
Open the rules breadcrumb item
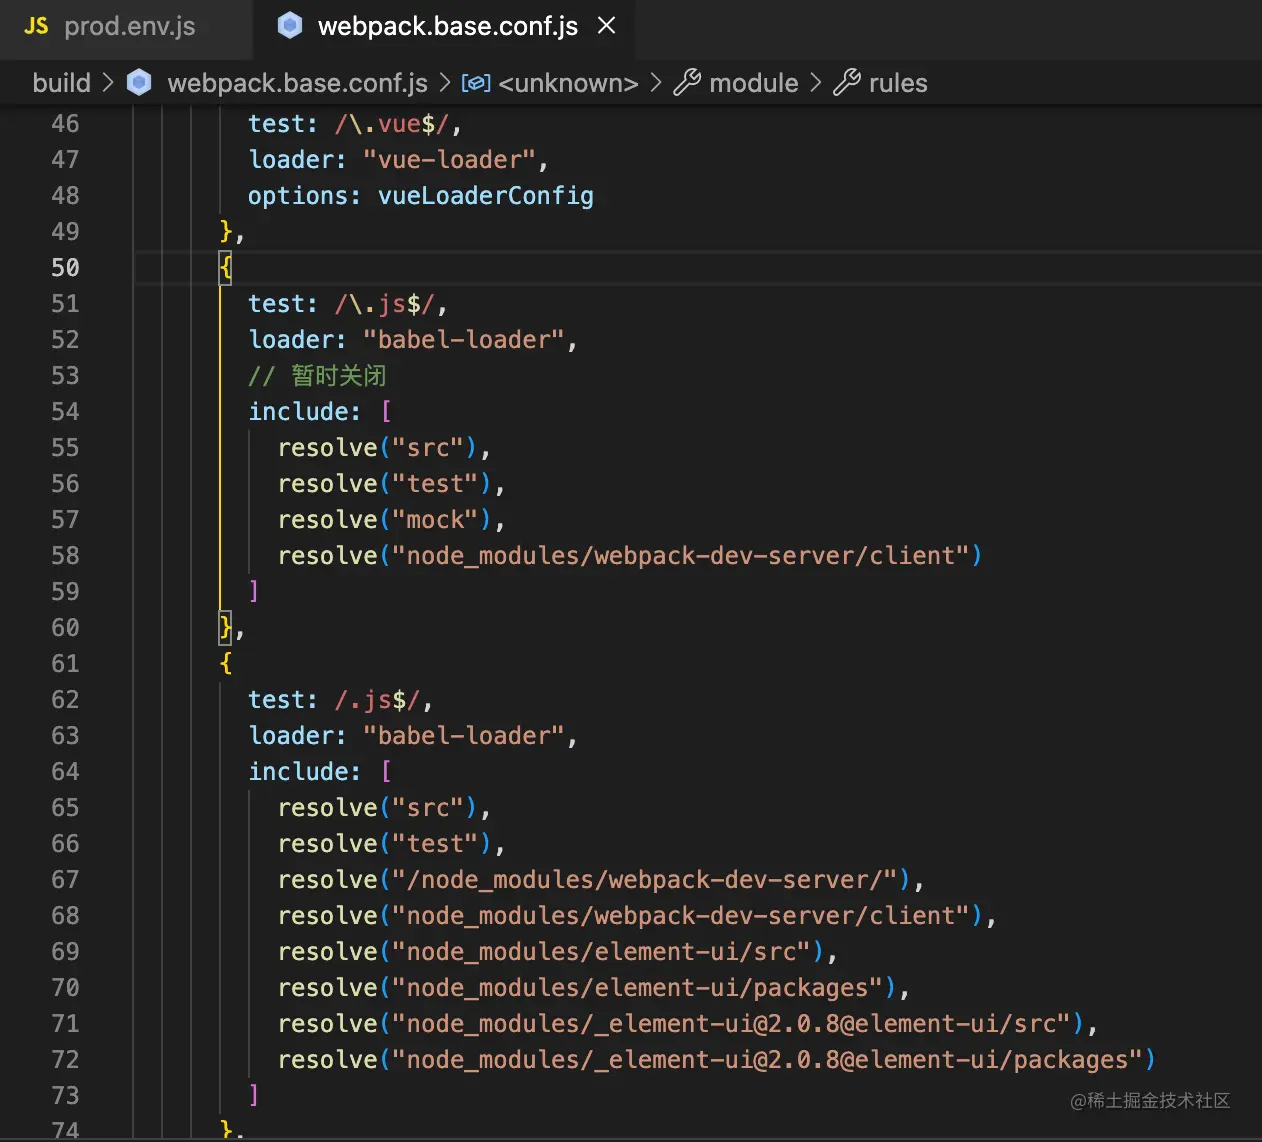898,83
